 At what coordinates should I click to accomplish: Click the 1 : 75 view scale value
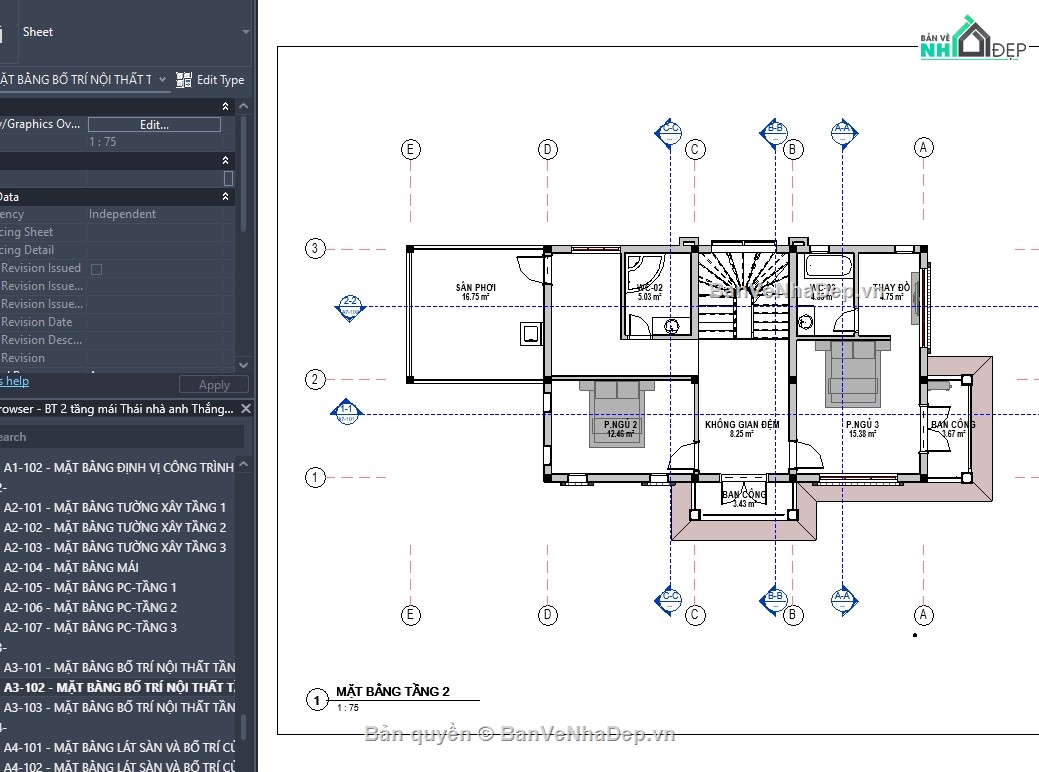[x=103, y=142]
